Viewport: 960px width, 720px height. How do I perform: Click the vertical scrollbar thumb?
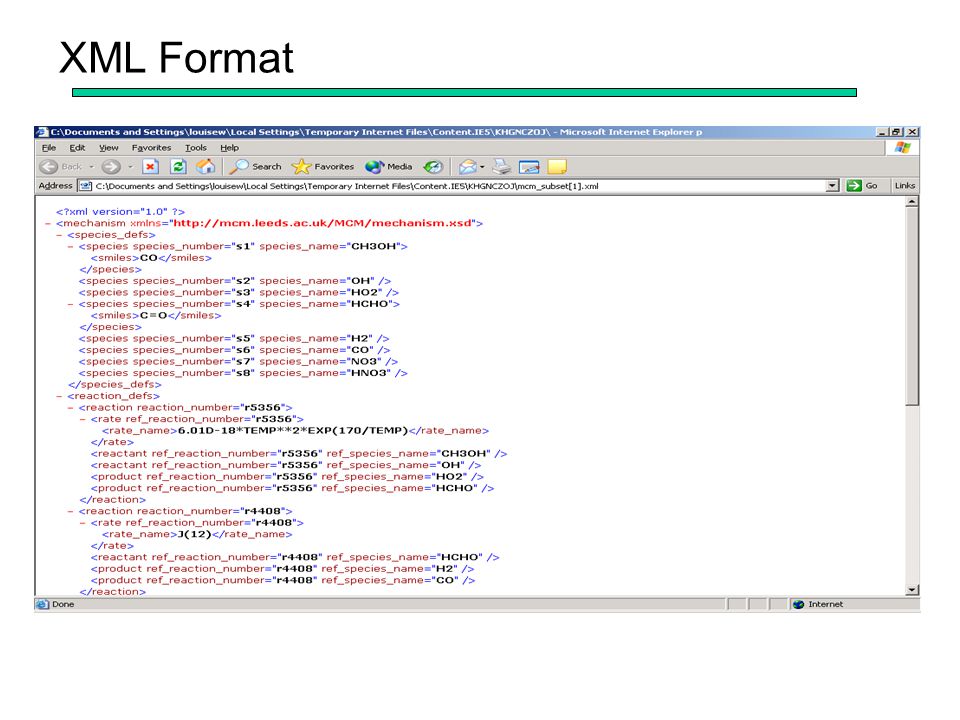click(912, 306)
